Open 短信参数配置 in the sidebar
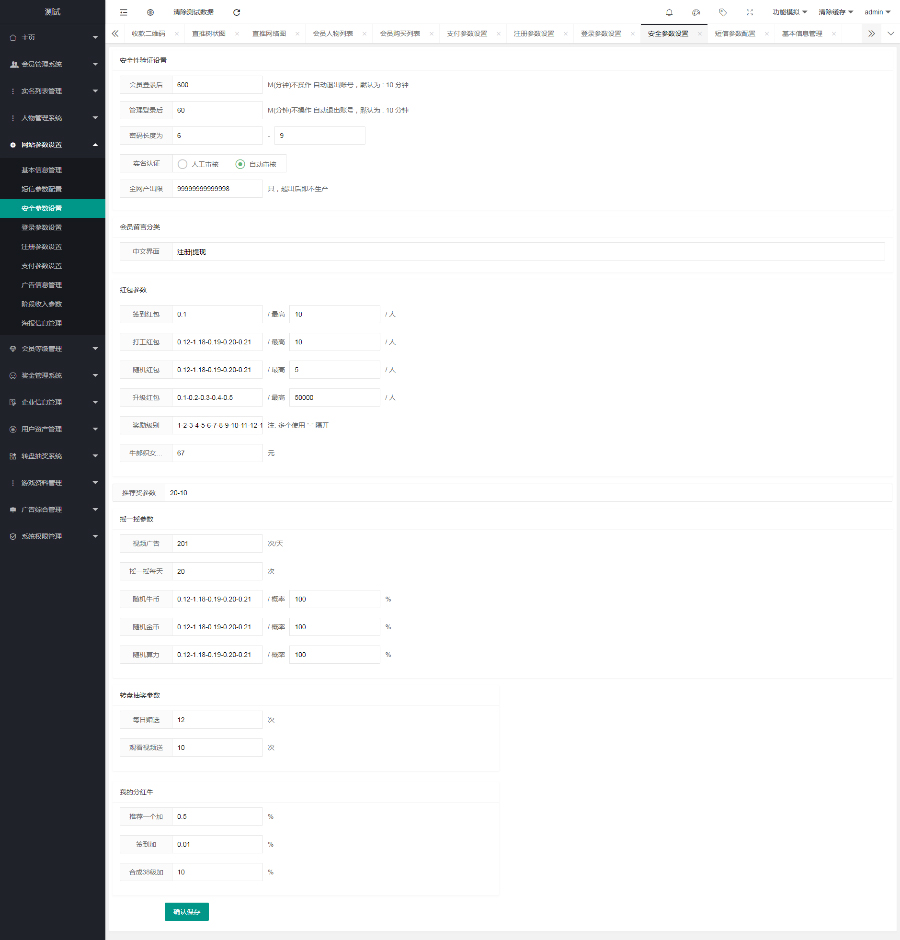900x940 pixels. 42,189
